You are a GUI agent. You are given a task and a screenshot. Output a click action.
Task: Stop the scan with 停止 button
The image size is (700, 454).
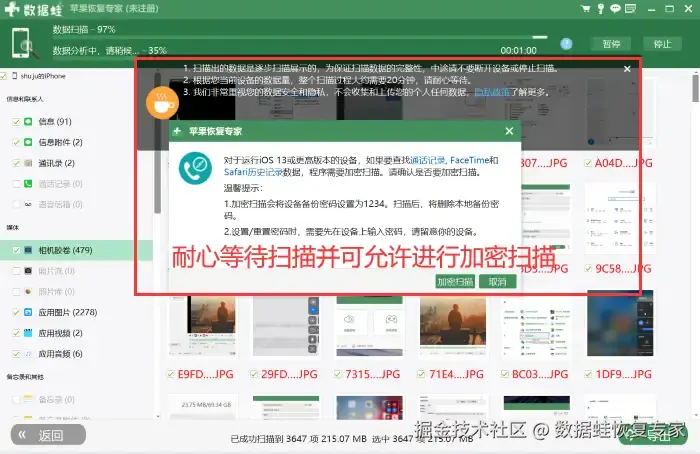662,44
